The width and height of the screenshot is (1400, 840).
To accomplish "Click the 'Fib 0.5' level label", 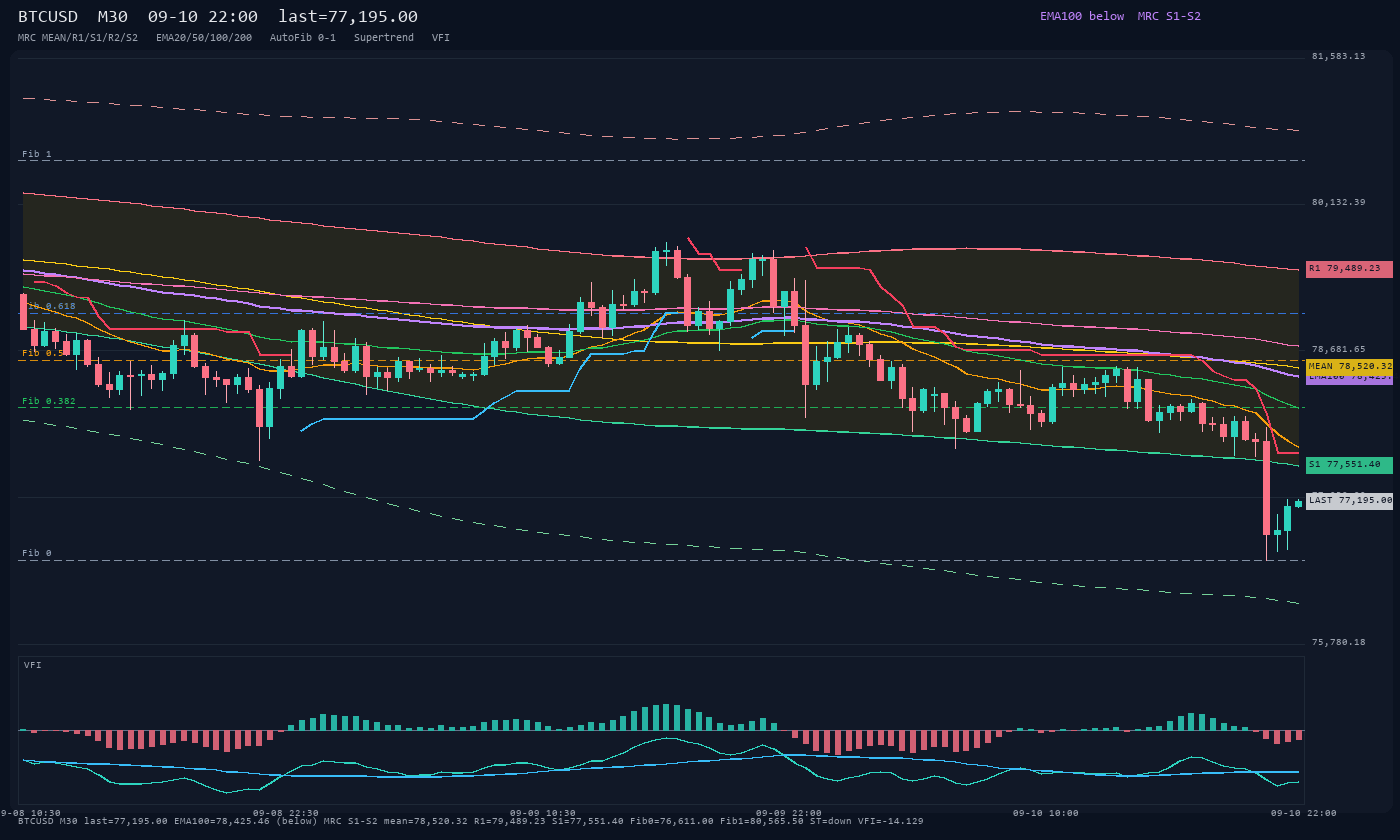I will (x=44, y=353).
